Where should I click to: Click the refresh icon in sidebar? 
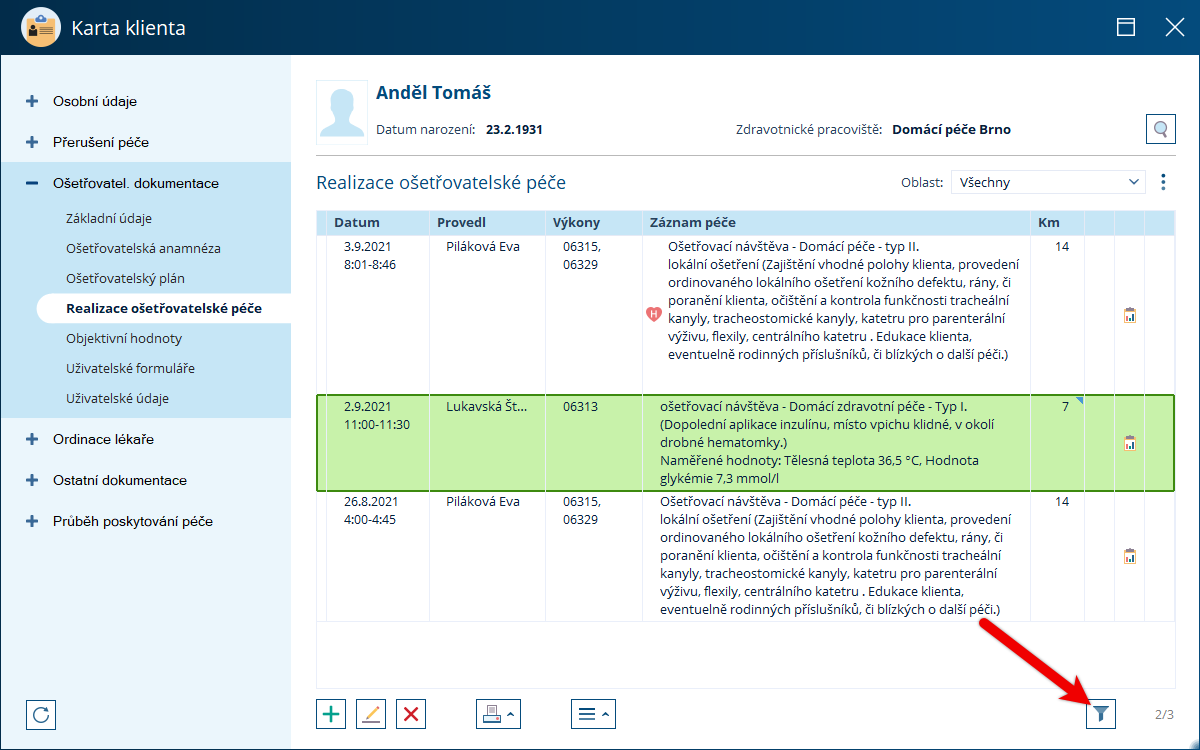[41, 714]
